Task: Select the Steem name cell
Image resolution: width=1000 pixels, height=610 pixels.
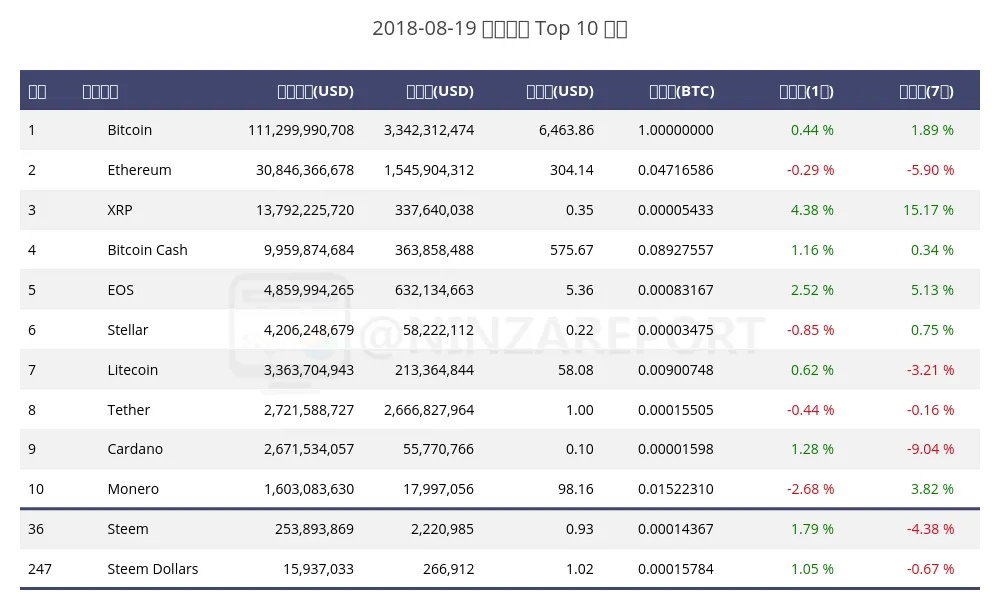Action: [x=128, y=530]
